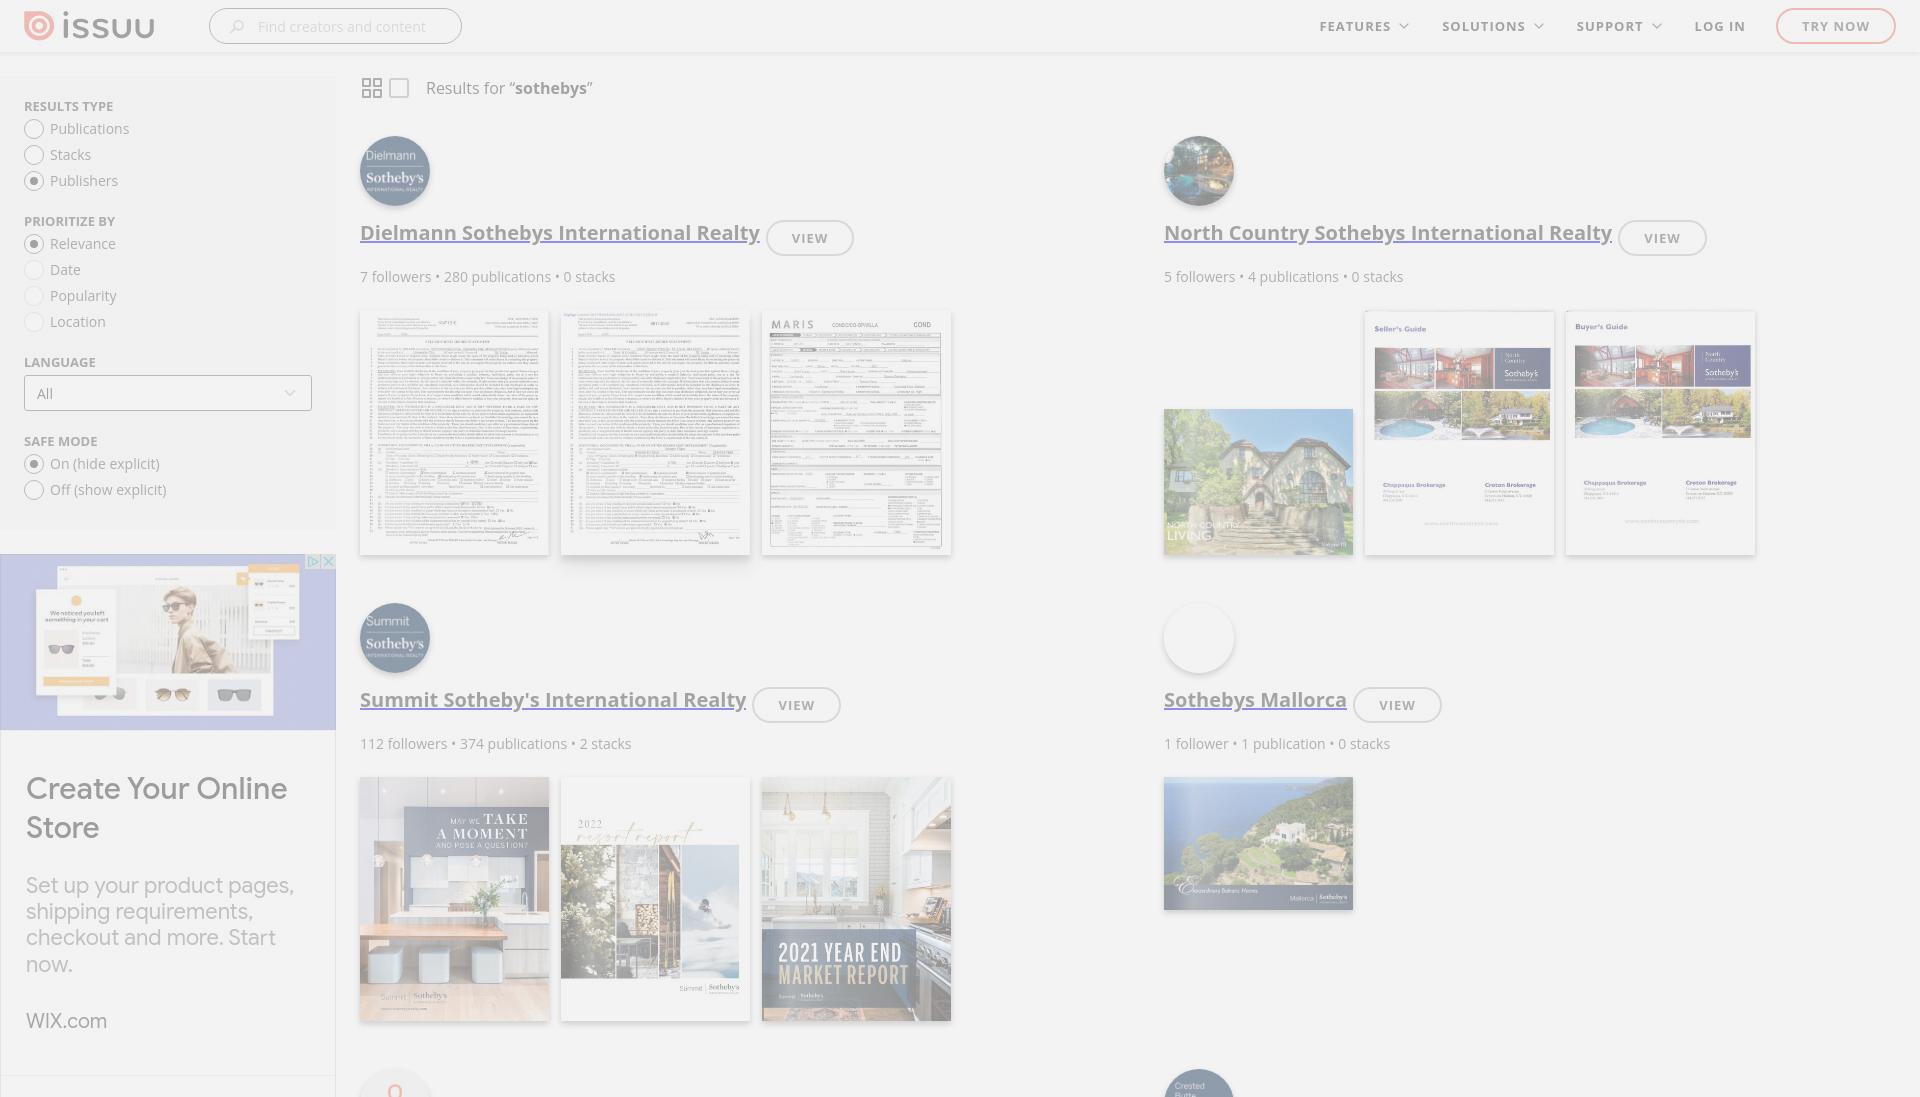Open the Language All dropdown
The width and height of the screenshot is (1920, 1097).
tap(168, 393)
